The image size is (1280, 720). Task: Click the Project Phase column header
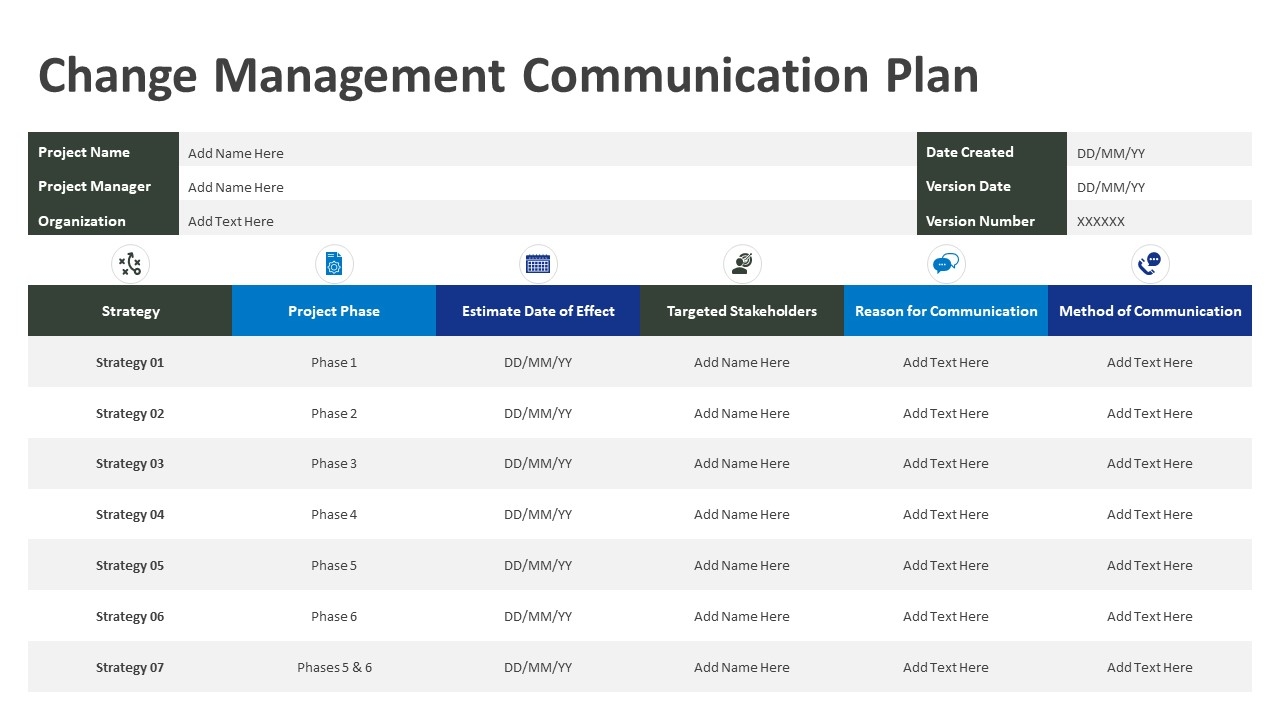(334, 311)
